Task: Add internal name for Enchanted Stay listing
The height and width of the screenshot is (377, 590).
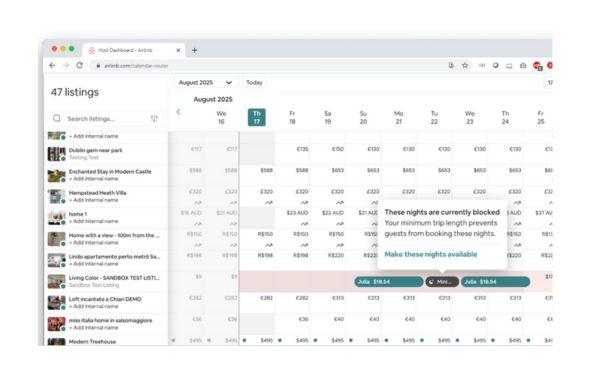Action: coord(94,178)
